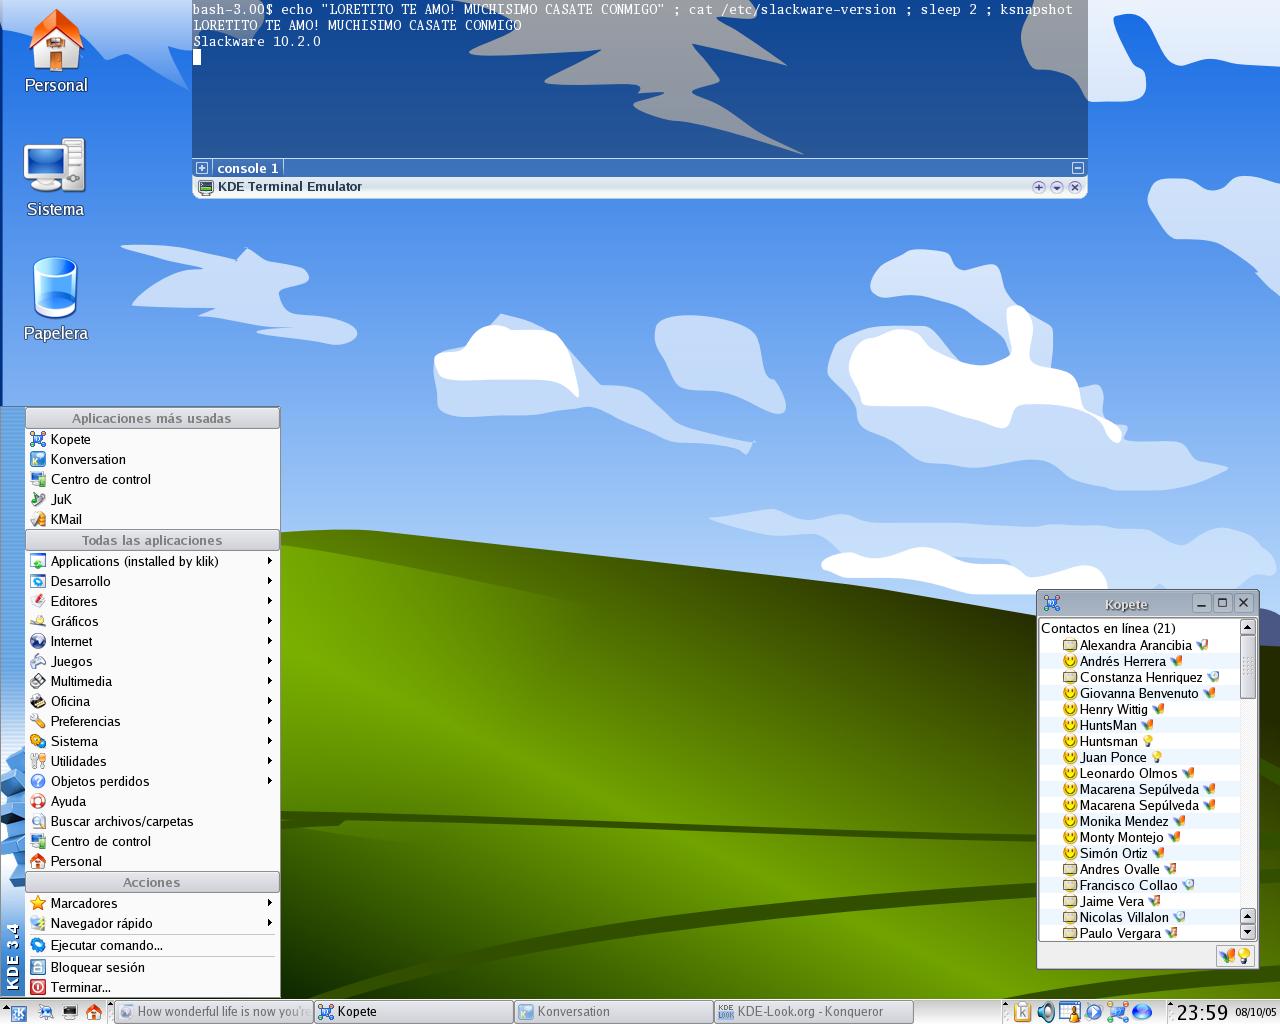Expand the Preferencias submenu
The height and width of the screenshot is (1024, 1280).
coord(152,721)
